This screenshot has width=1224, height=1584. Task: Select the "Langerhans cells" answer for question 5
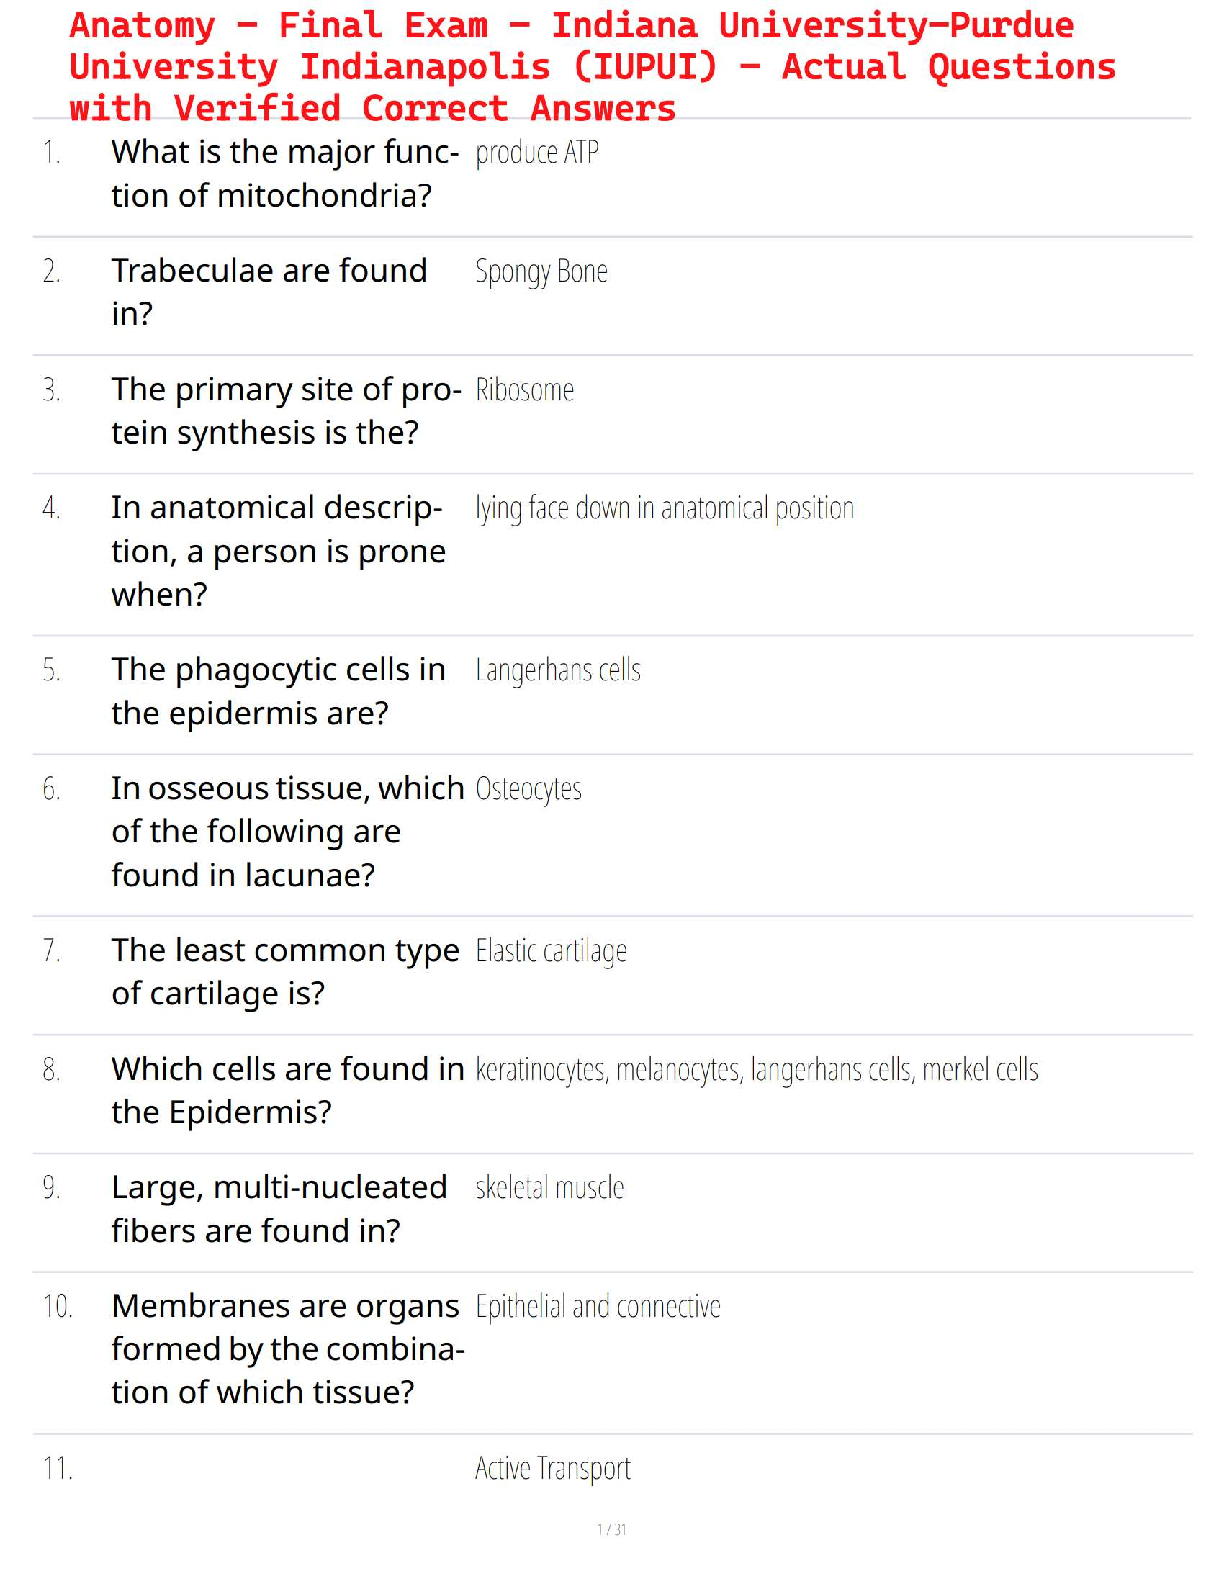coord(558,671)
